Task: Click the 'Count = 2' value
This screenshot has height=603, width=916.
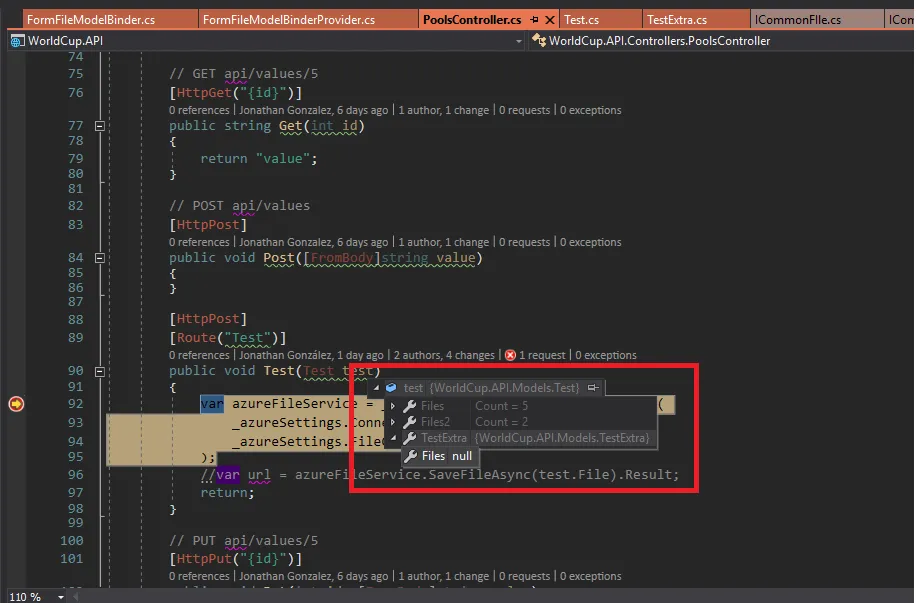Action: [501, 422]
